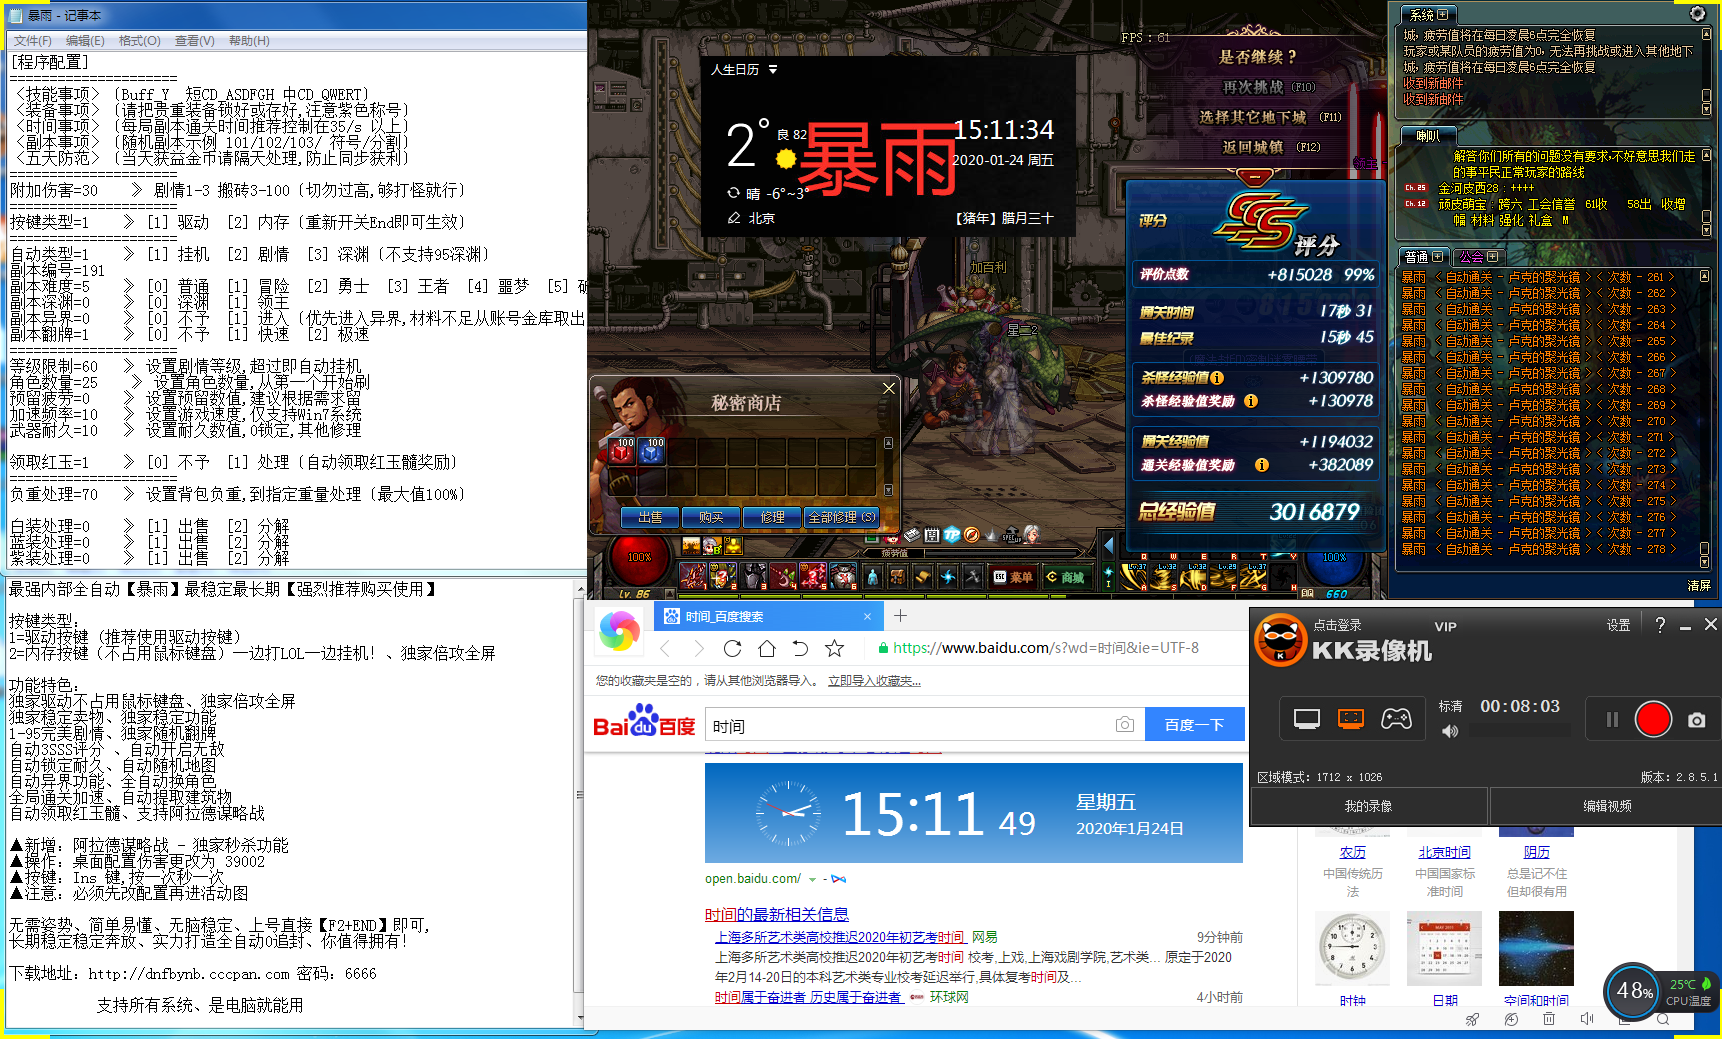Click the 立即导入收藏夹 link
The height and width of the screenshot is (1039, 1722).
coord(874,681)
